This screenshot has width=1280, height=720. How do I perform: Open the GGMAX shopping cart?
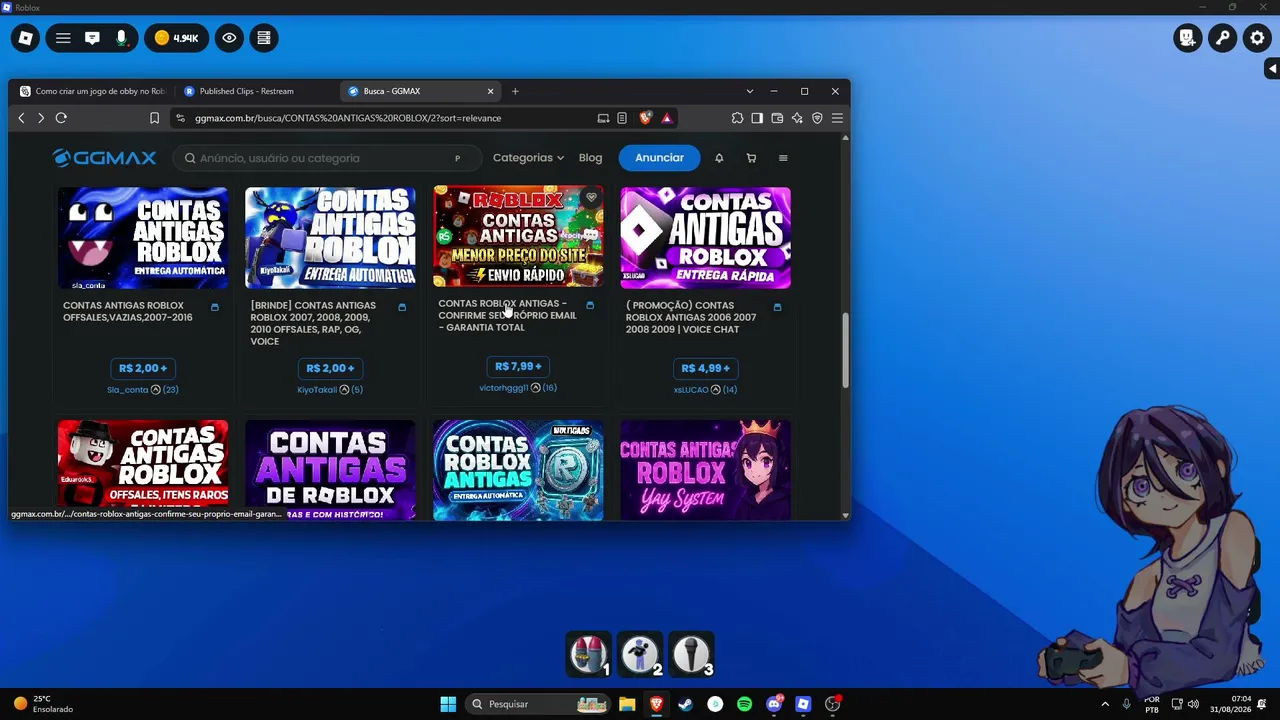point(751,158)
